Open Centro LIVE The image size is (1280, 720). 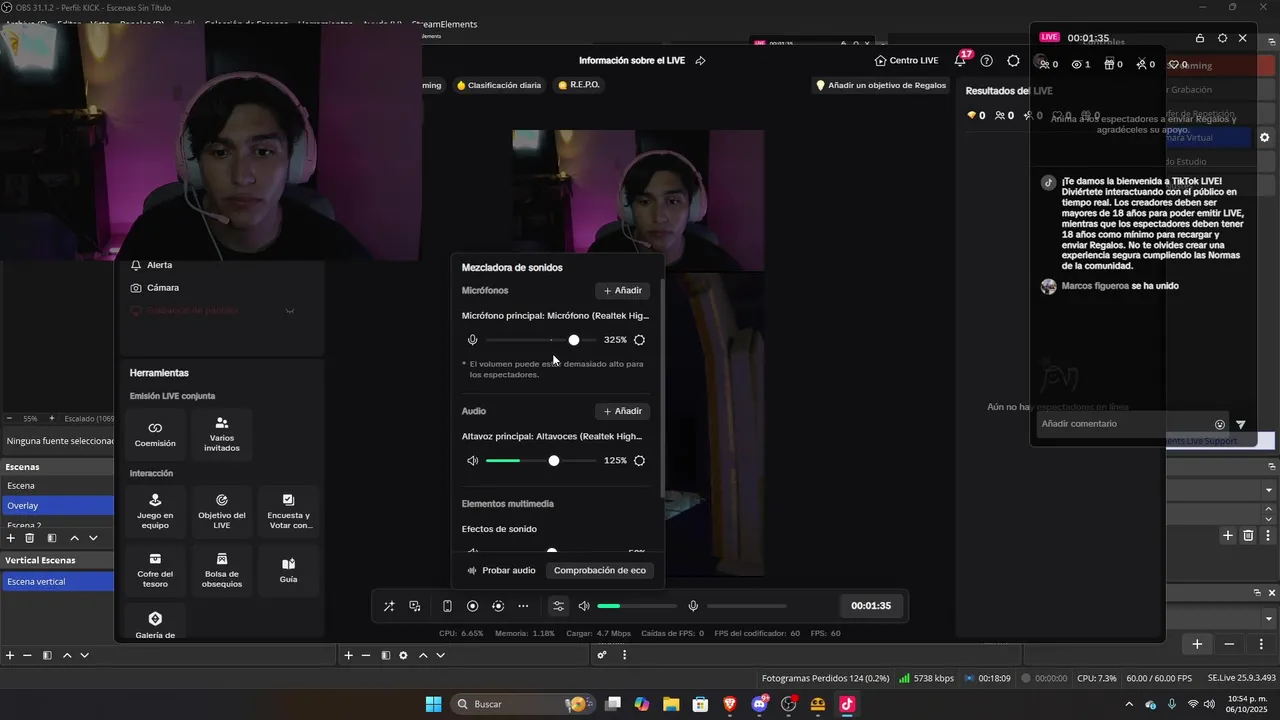pos(906,61)
